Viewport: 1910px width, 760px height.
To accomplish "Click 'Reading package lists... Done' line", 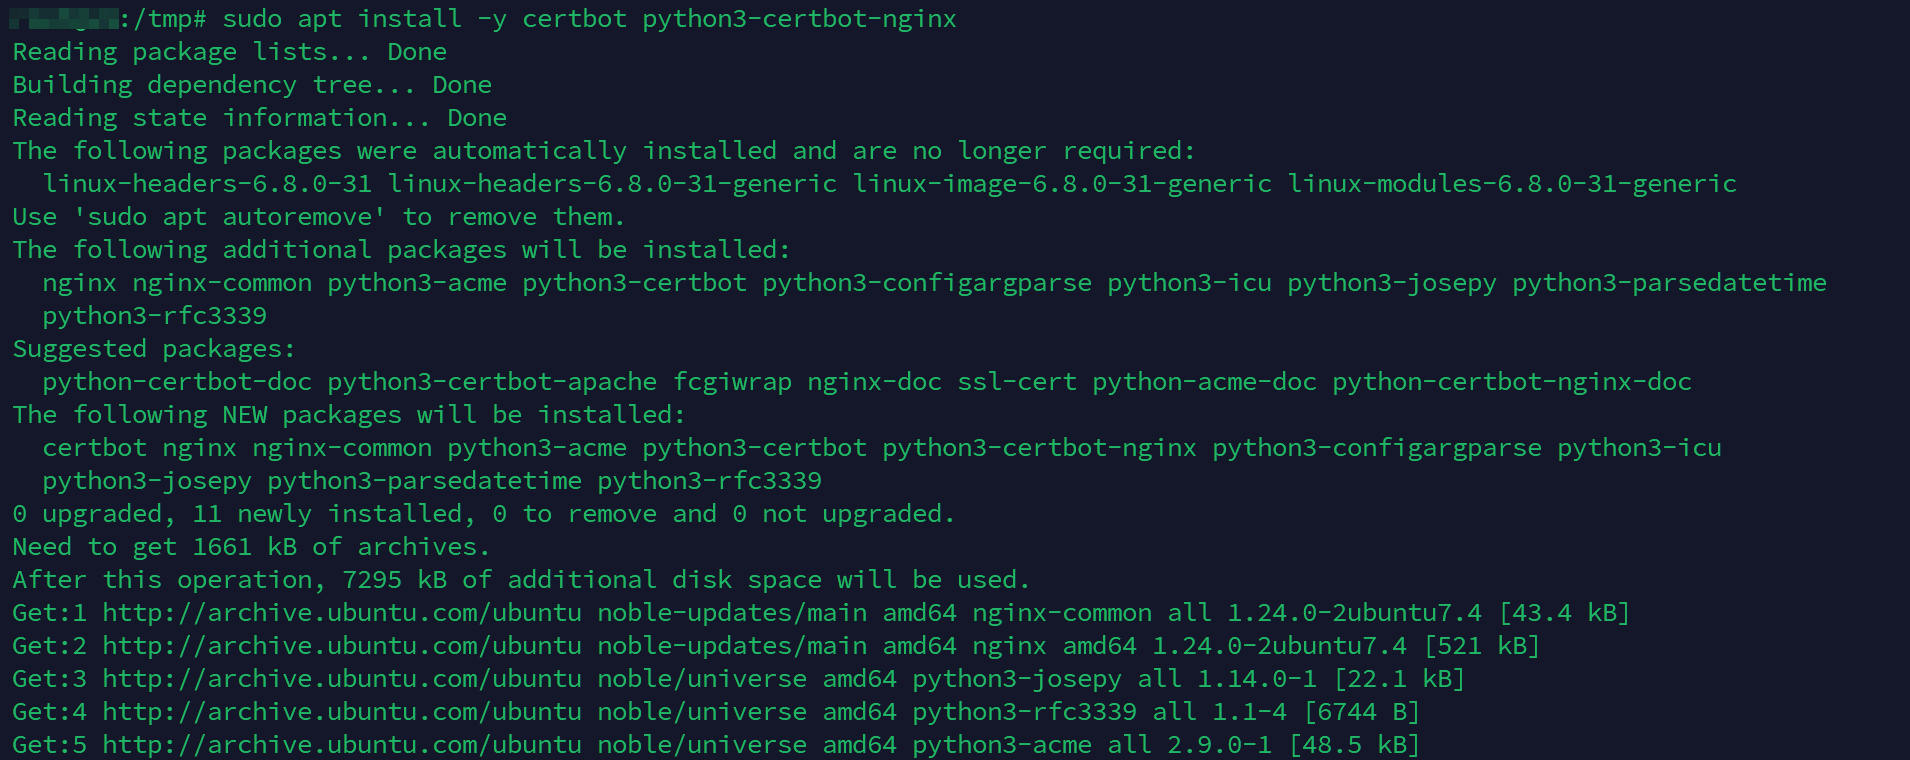I will pyautogui.click(x=229, y=52).
